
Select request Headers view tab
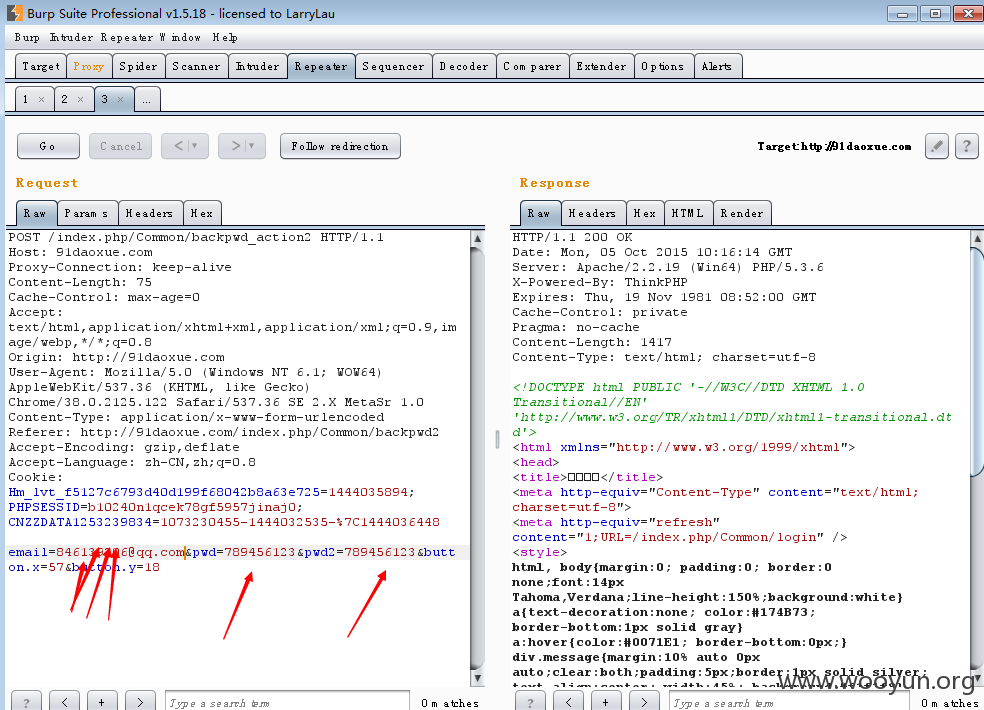150,213
